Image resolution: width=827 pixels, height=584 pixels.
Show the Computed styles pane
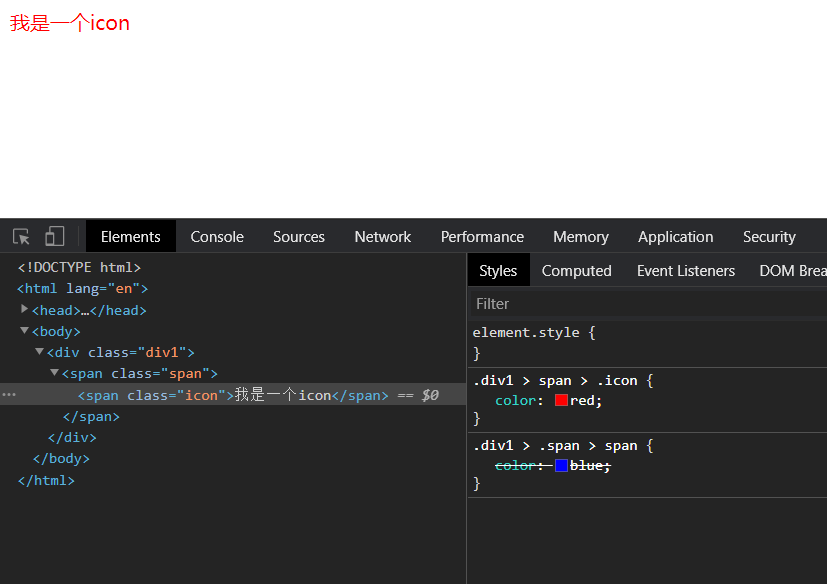(x=576, y=271)
